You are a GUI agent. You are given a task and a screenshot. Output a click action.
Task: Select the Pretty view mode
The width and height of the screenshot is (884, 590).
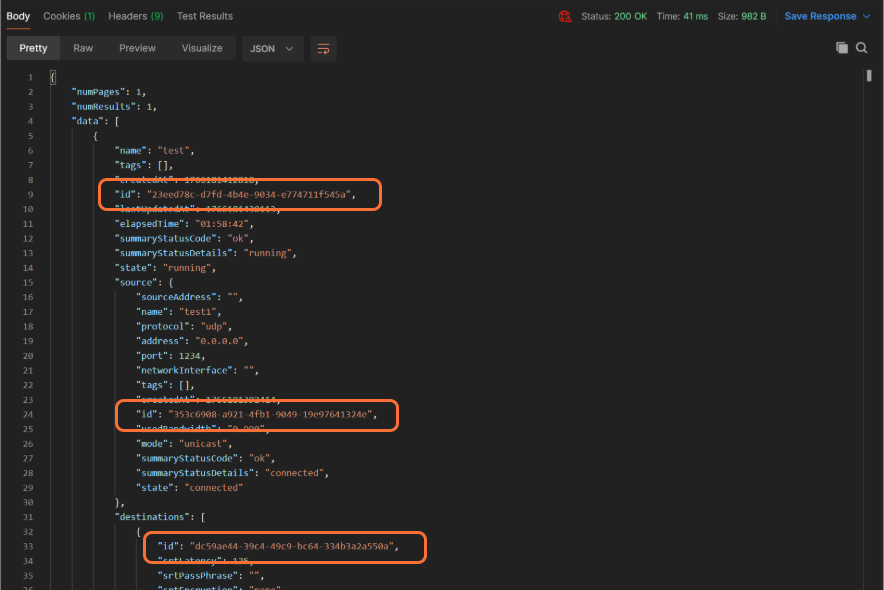(33, 48)
